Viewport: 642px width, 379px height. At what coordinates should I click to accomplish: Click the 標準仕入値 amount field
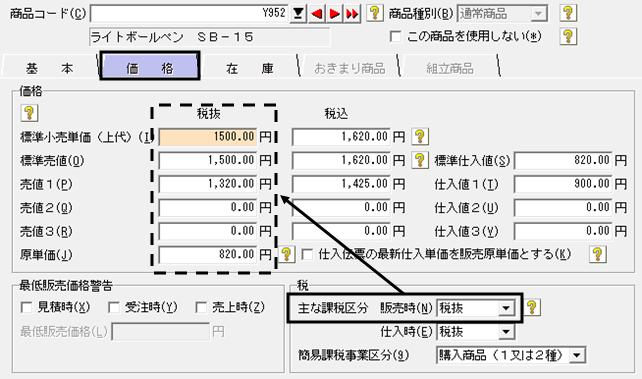pyautogui.click(x=563, y=160)
